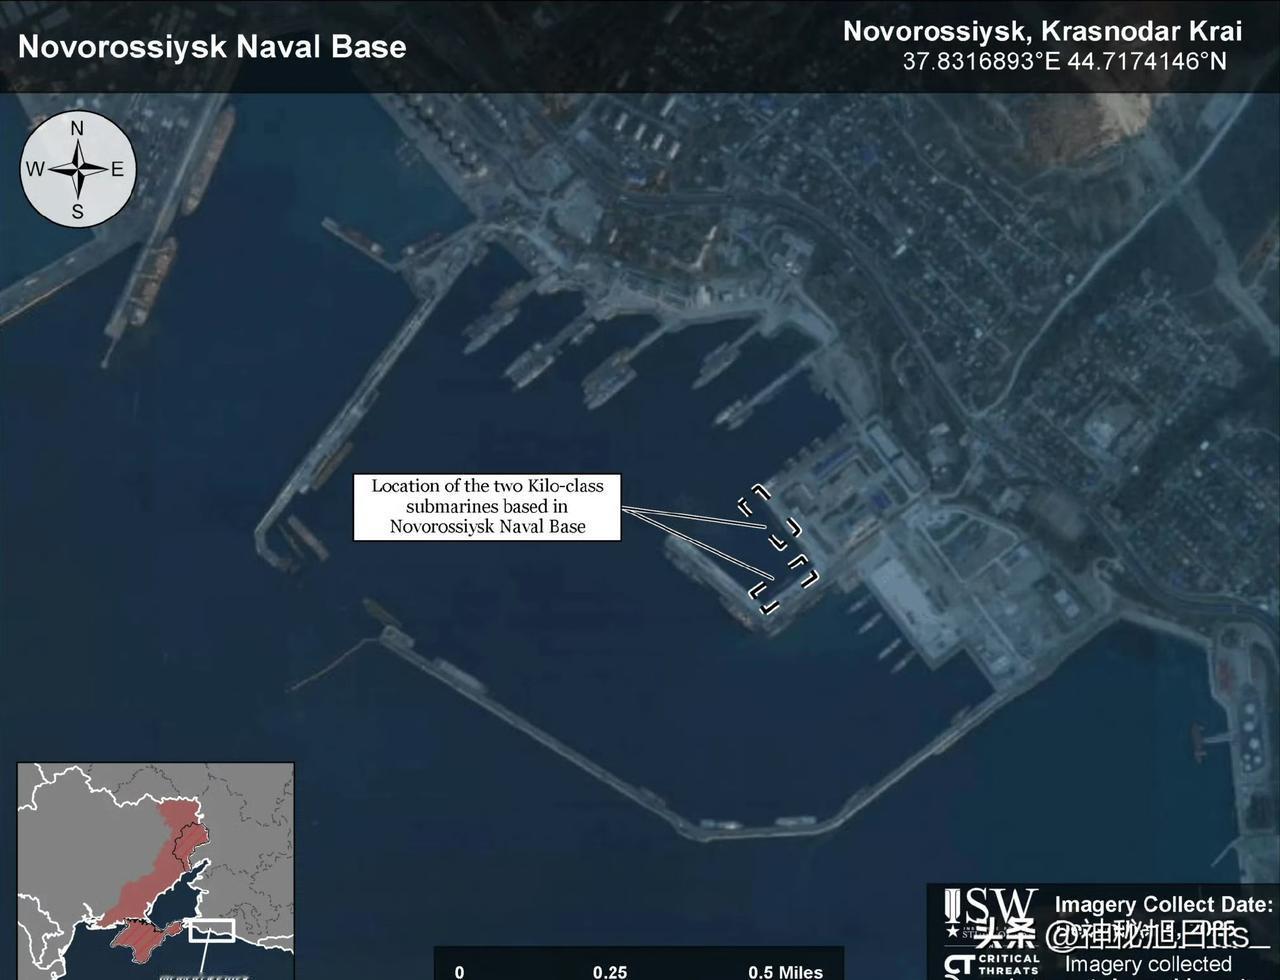Click the Critical Threats logo
Image resolution: width=1280 pixels, height=980 pixels.
[x=991, y=966]
